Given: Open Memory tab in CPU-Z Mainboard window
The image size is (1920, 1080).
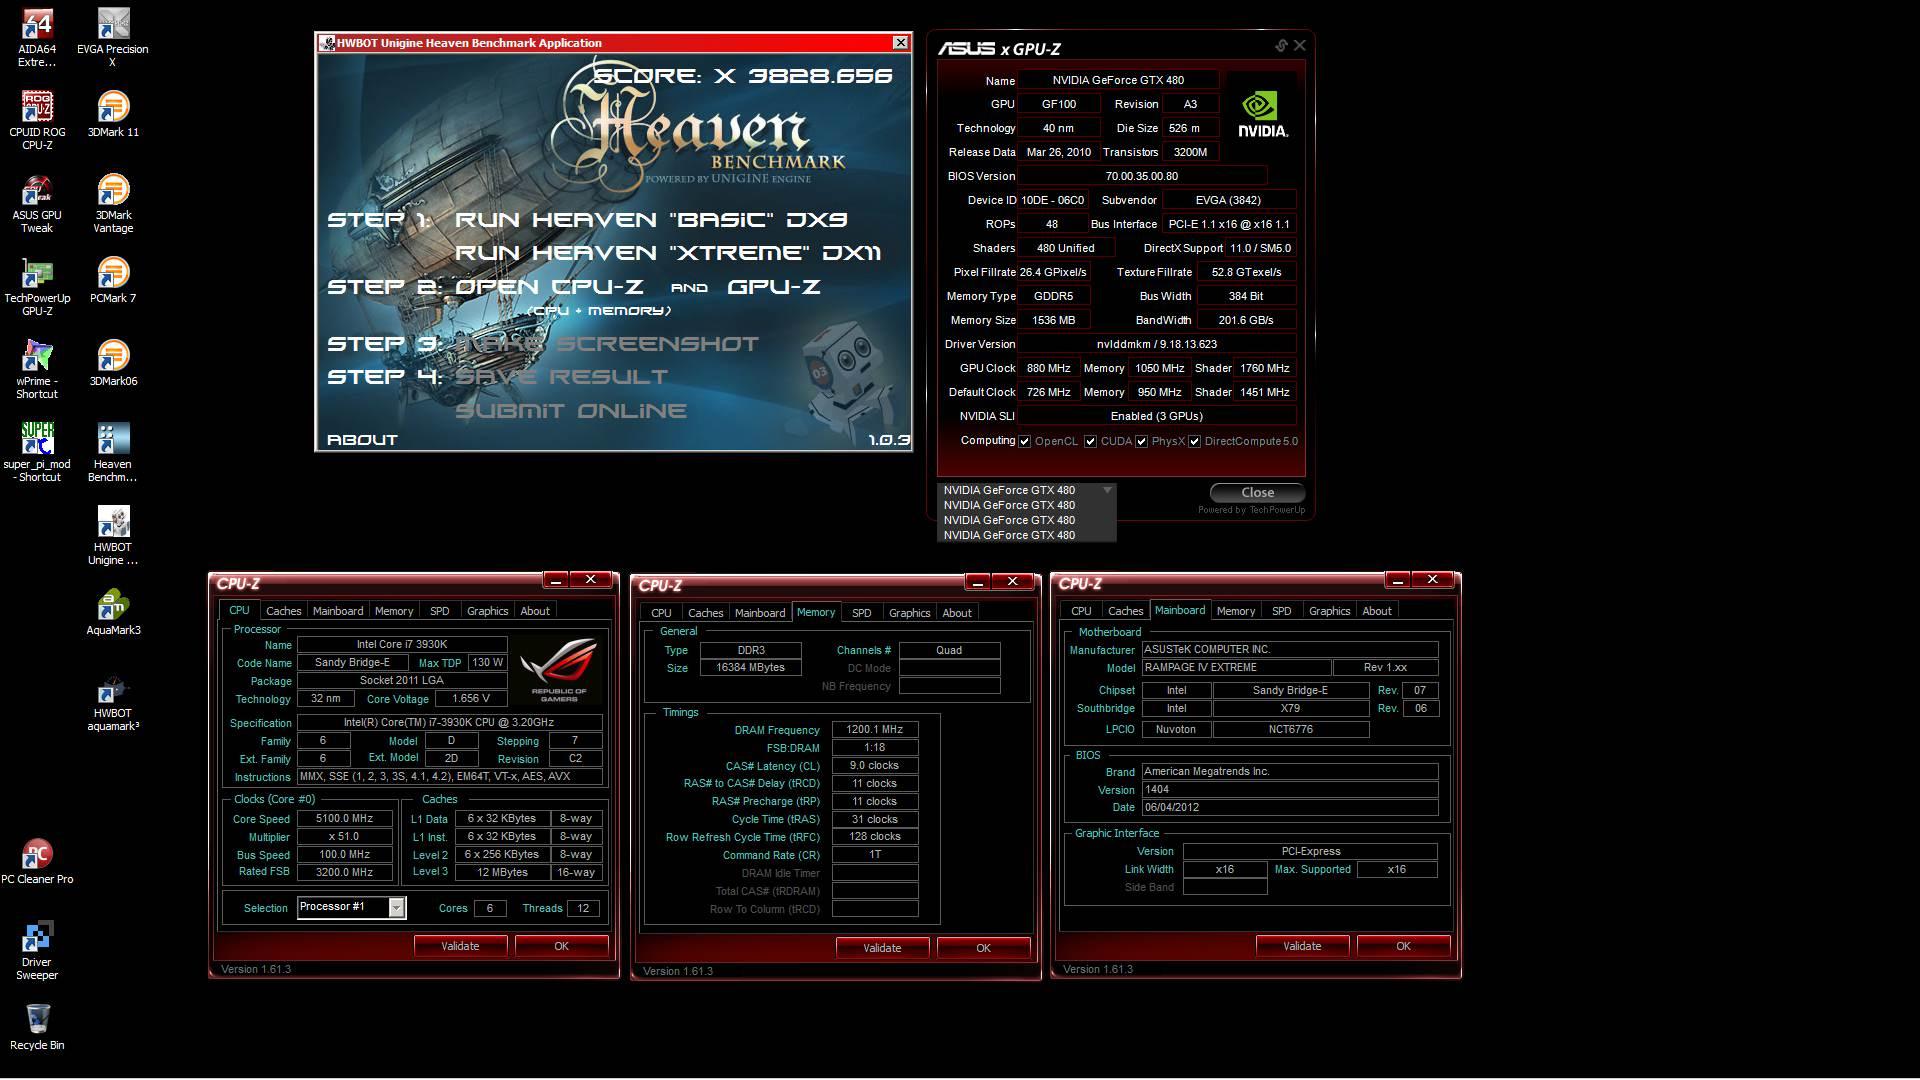Looking at the screenshot, I should [x=1235, y=611].
